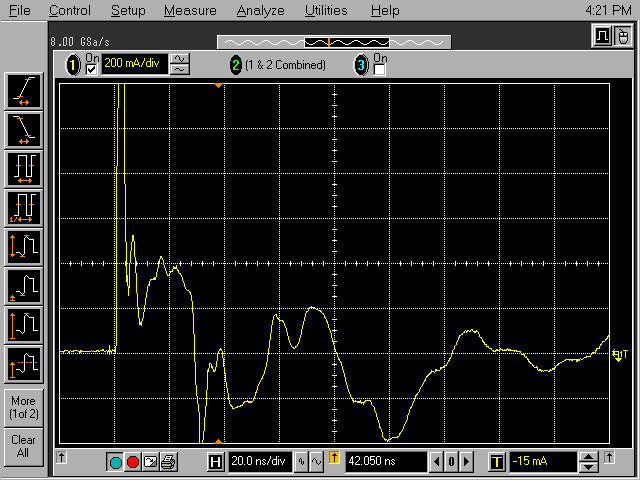
Task: Select the period measurement icon
Action: point(24,169)
